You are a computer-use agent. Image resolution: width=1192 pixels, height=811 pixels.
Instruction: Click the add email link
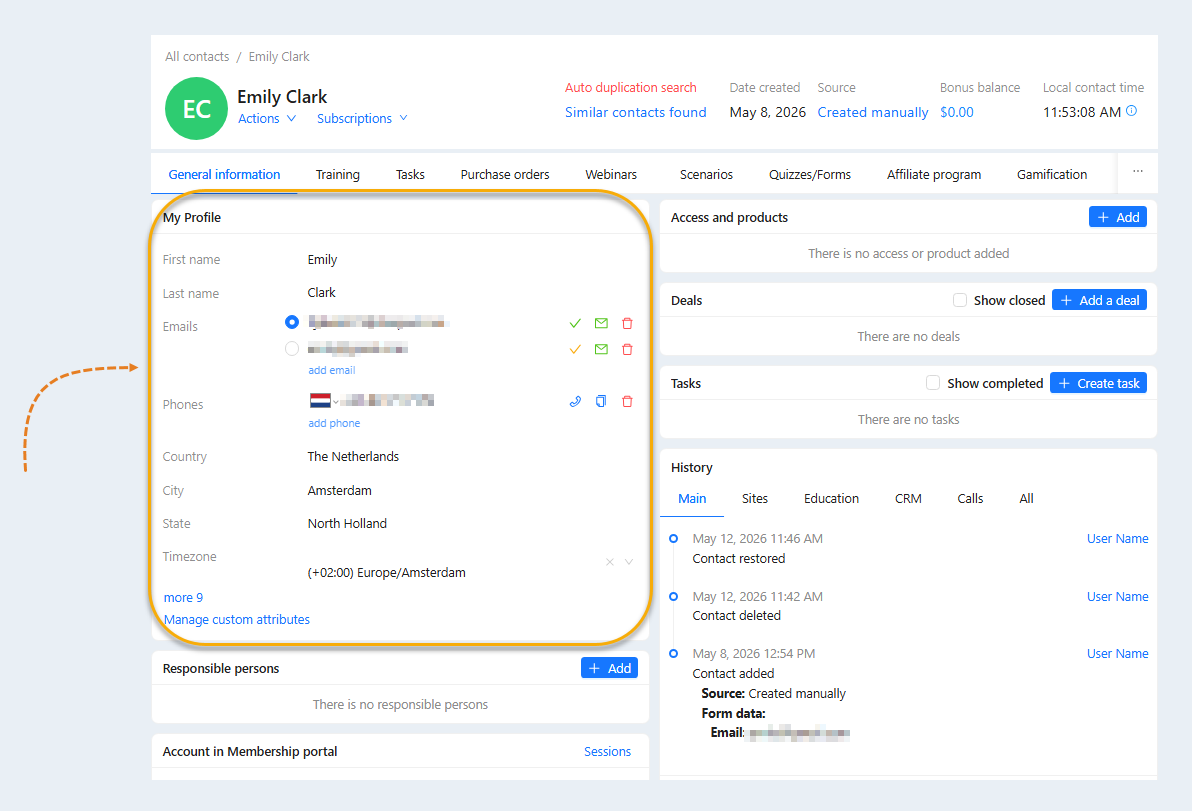coord(331,370)
